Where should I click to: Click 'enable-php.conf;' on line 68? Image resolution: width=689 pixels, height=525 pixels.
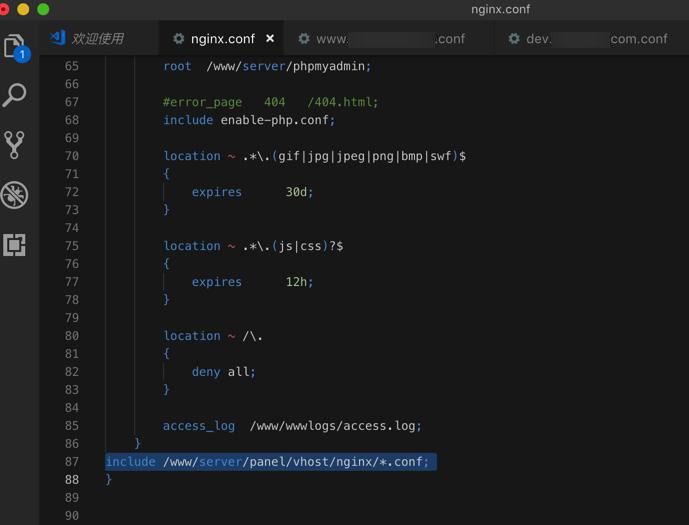[x=278, y=120]
